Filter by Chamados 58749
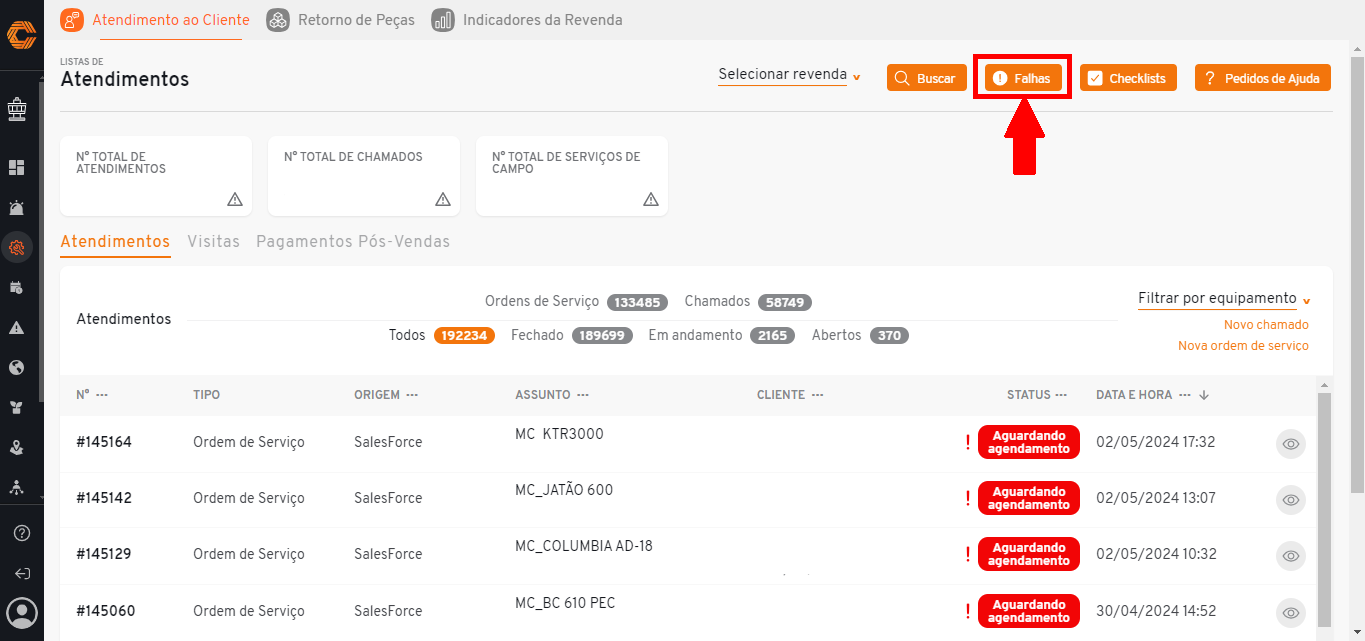Image resolution: width=1365 pixels, height=641 pixels. (748, 302)
